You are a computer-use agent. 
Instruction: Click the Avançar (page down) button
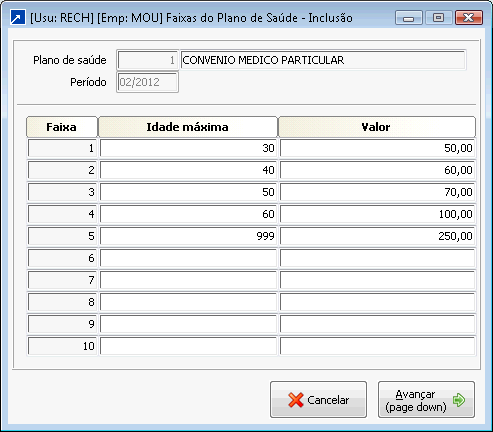(x=426, y=400)
